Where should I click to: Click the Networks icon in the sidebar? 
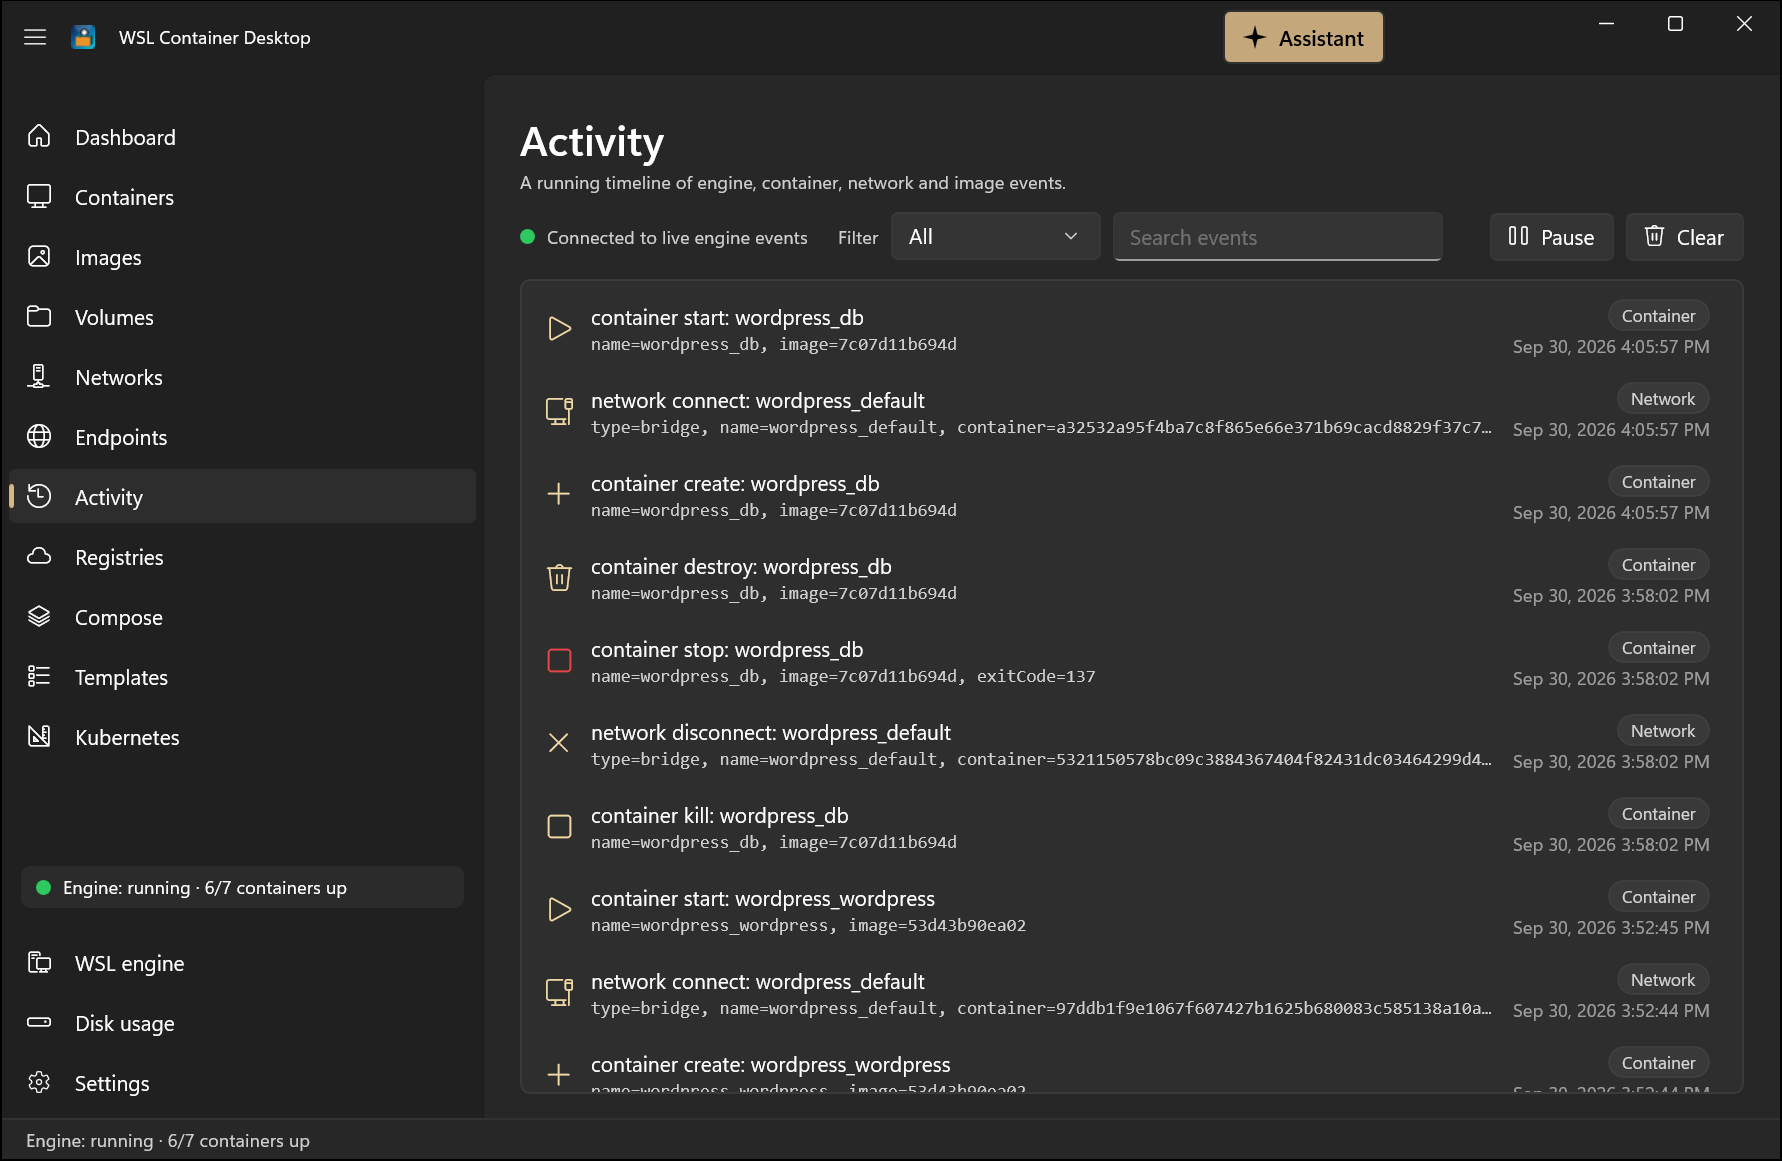point(39,376)
